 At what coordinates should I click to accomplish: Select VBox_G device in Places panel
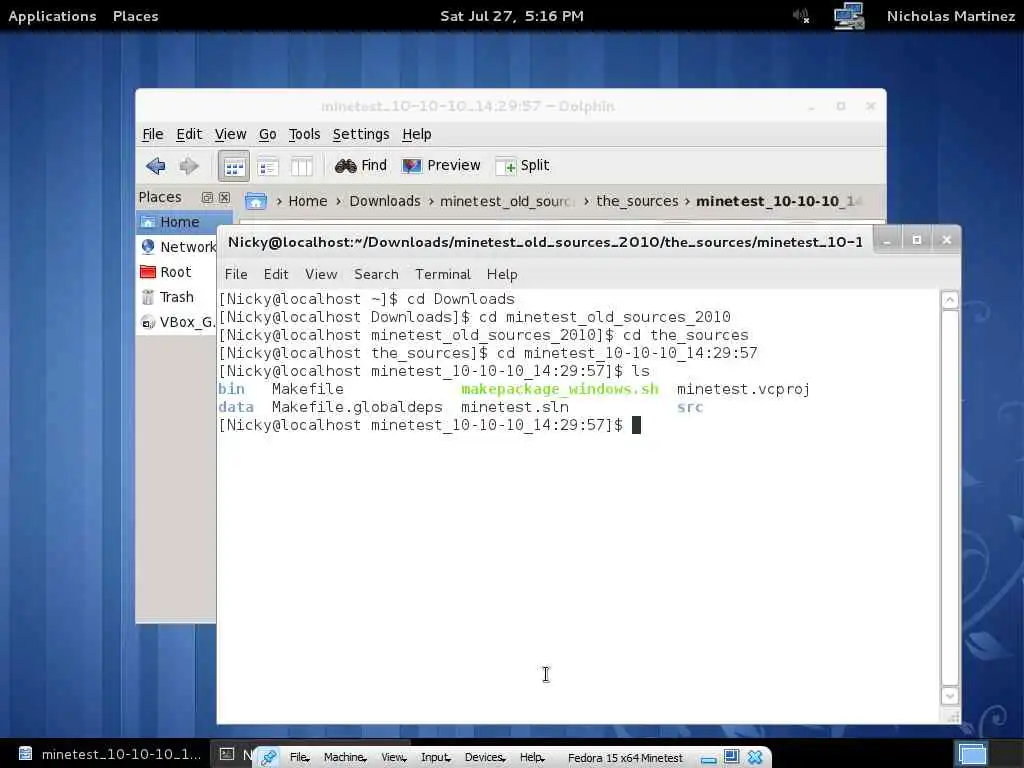[x=176, y=322]
